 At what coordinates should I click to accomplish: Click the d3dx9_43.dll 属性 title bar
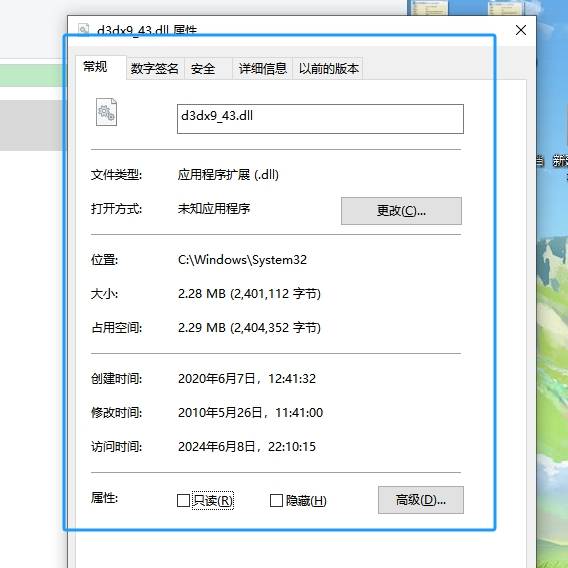coord(290,30)
